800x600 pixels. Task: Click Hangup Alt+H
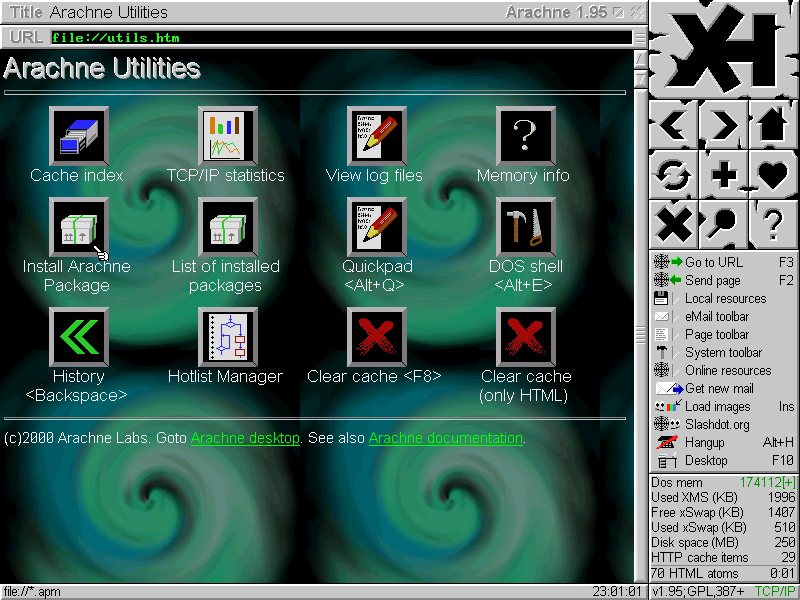723,442
